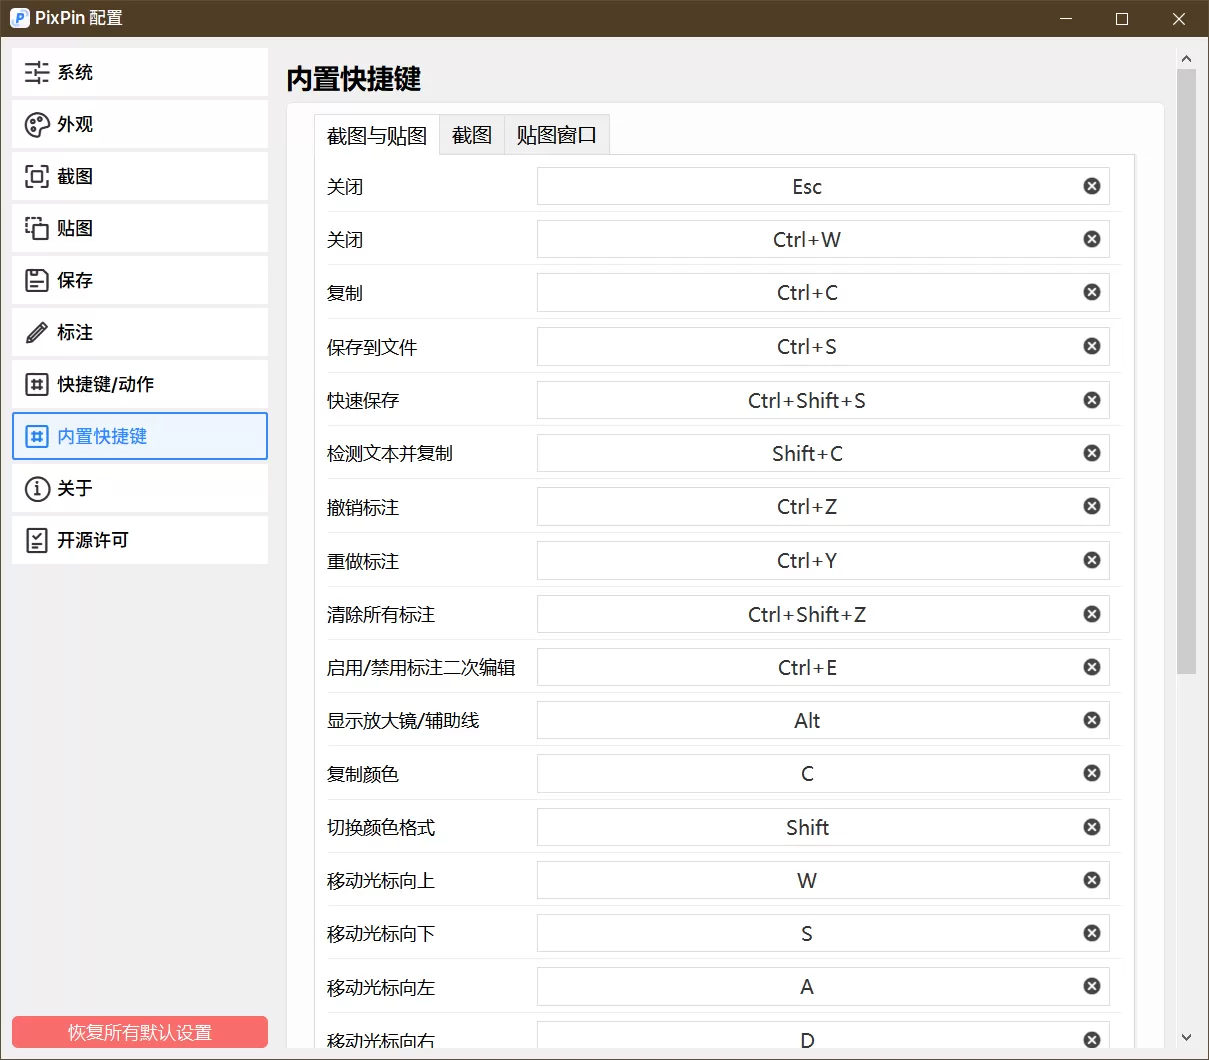Switch to the 截图 tab

click(x=471, y=134)
